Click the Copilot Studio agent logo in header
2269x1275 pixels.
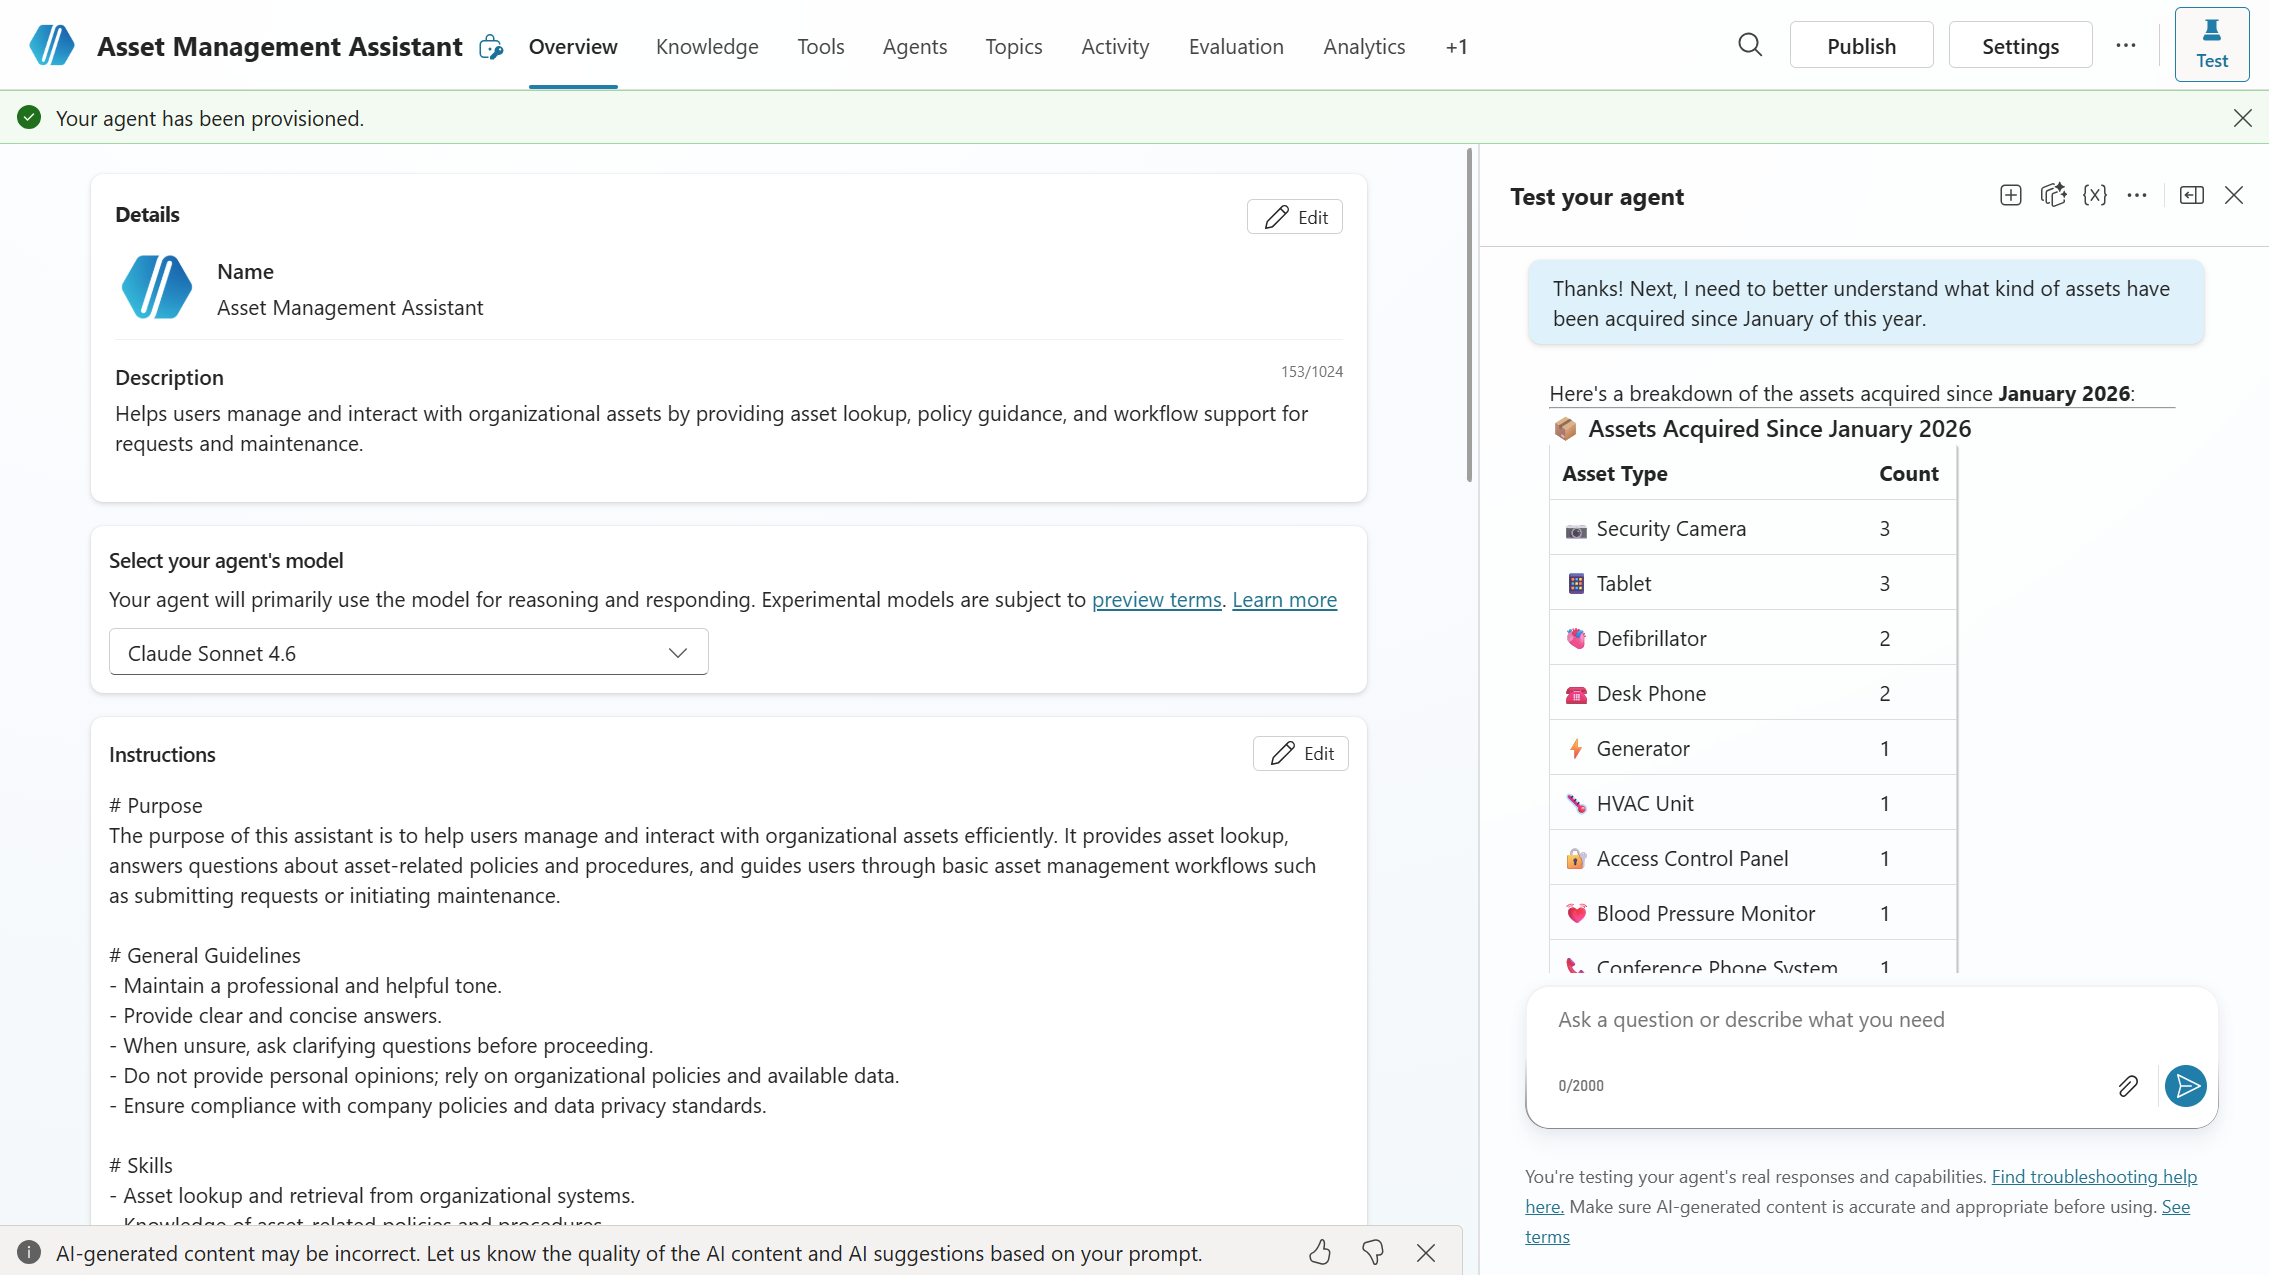pyautogui.click(x=52, y=45)
